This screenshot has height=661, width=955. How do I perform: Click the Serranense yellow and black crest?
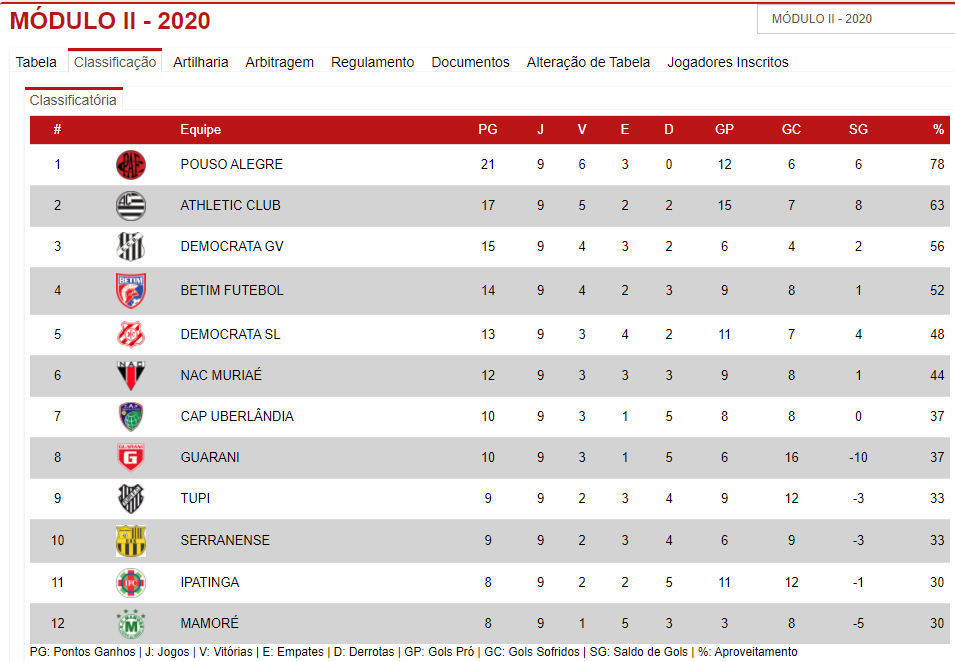point(131,540)
